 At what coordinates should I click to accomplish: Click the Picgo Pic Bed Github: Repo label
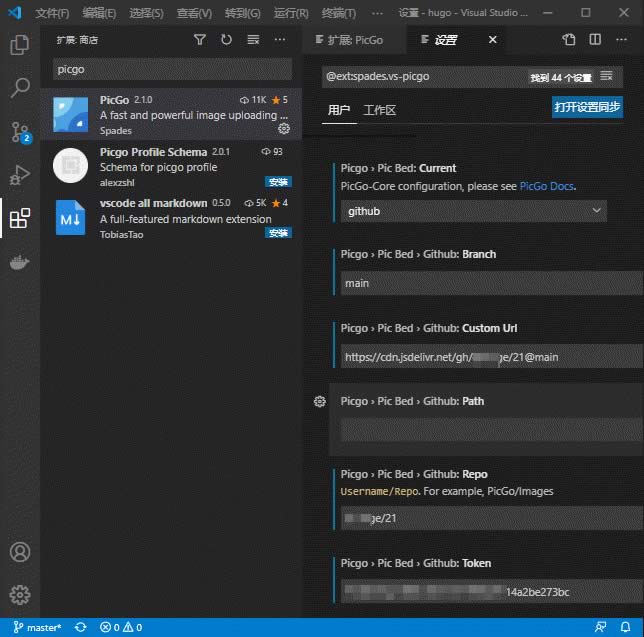(414, 474)
